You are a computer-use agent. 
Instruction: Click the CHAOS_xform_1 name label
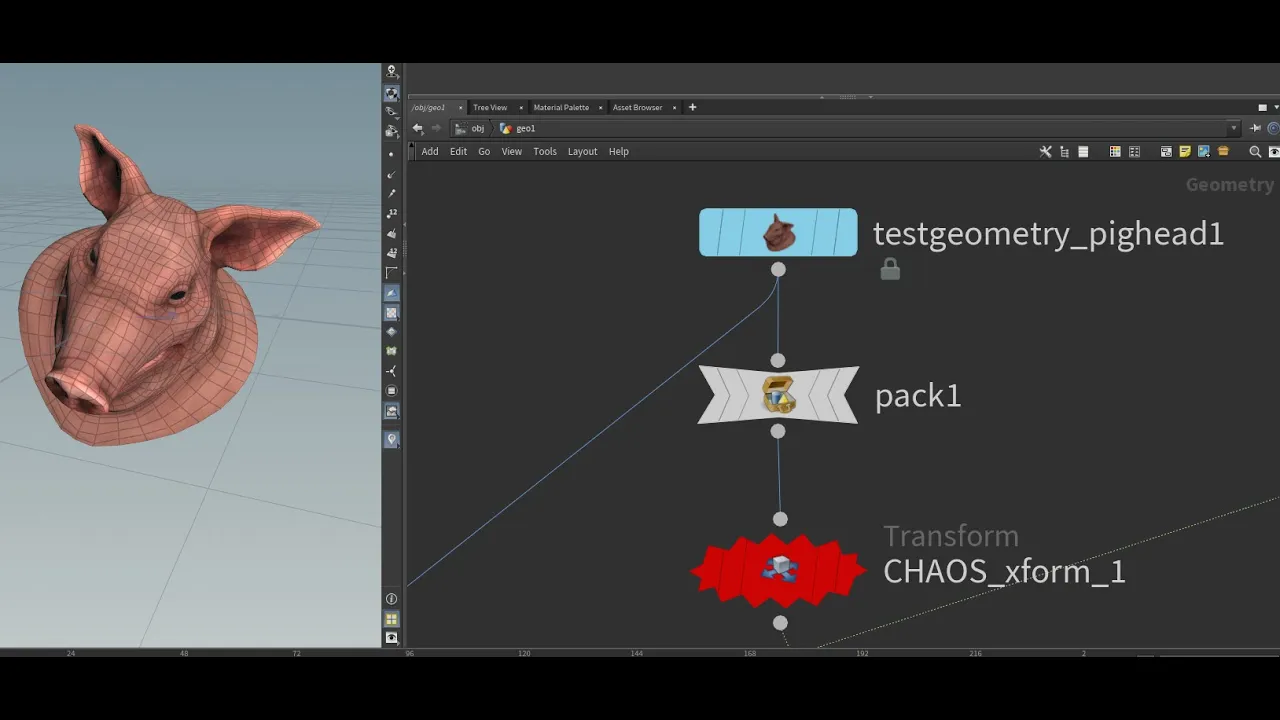1004,571
